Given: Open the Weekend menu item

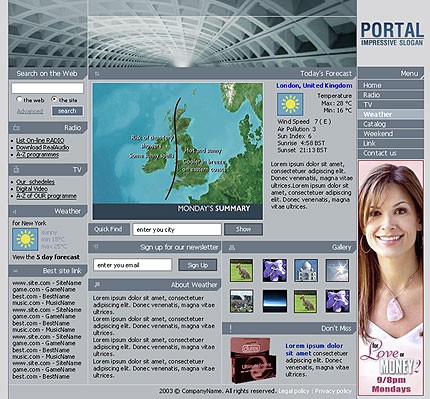Looking at the screenshot, I should tap(391, 133).
